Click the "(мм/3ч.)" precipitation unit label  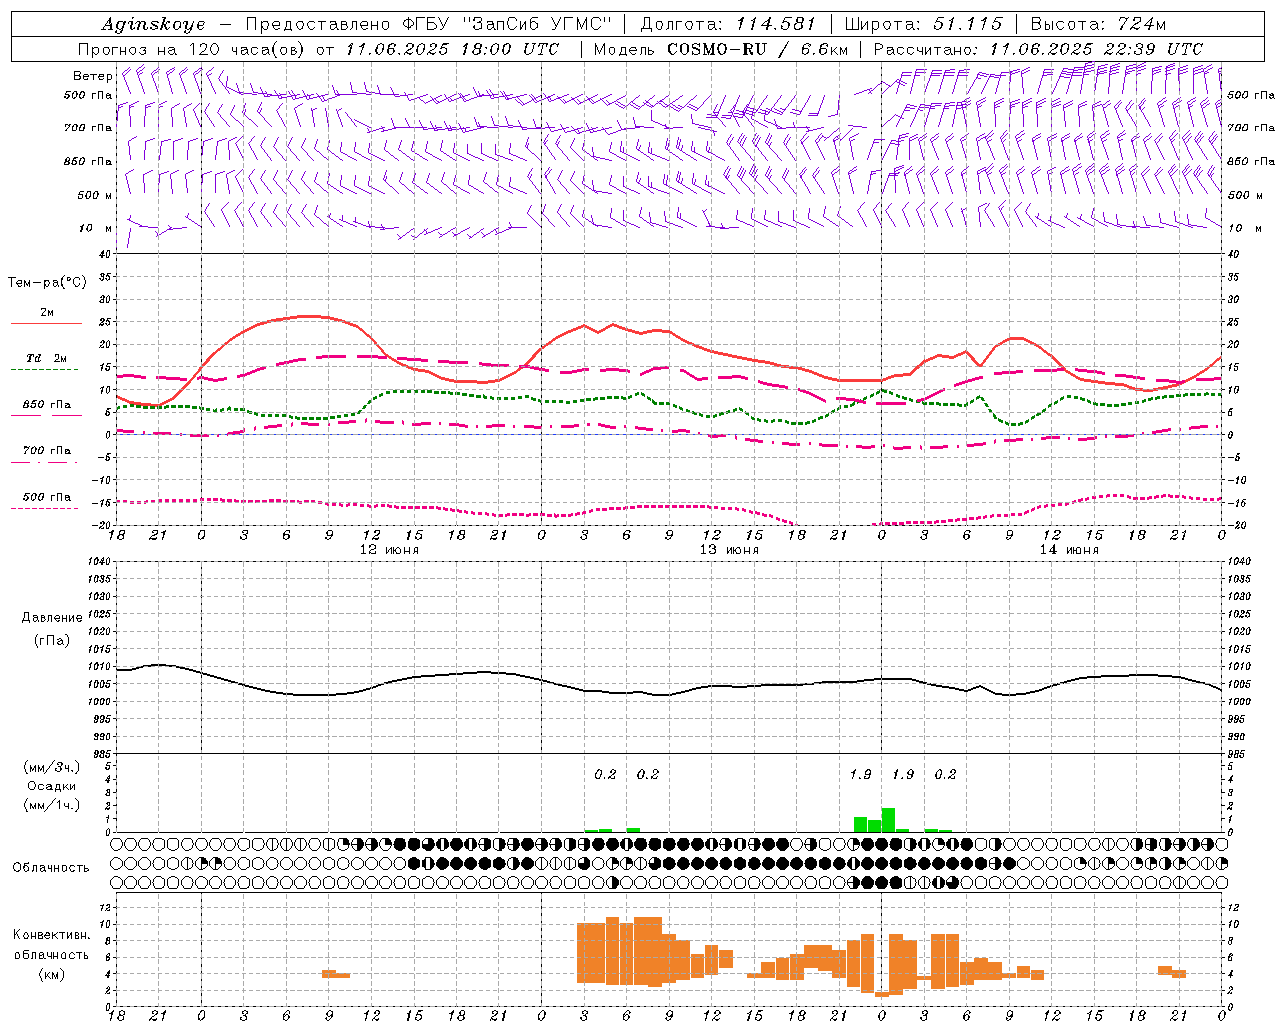coord(51,767)
